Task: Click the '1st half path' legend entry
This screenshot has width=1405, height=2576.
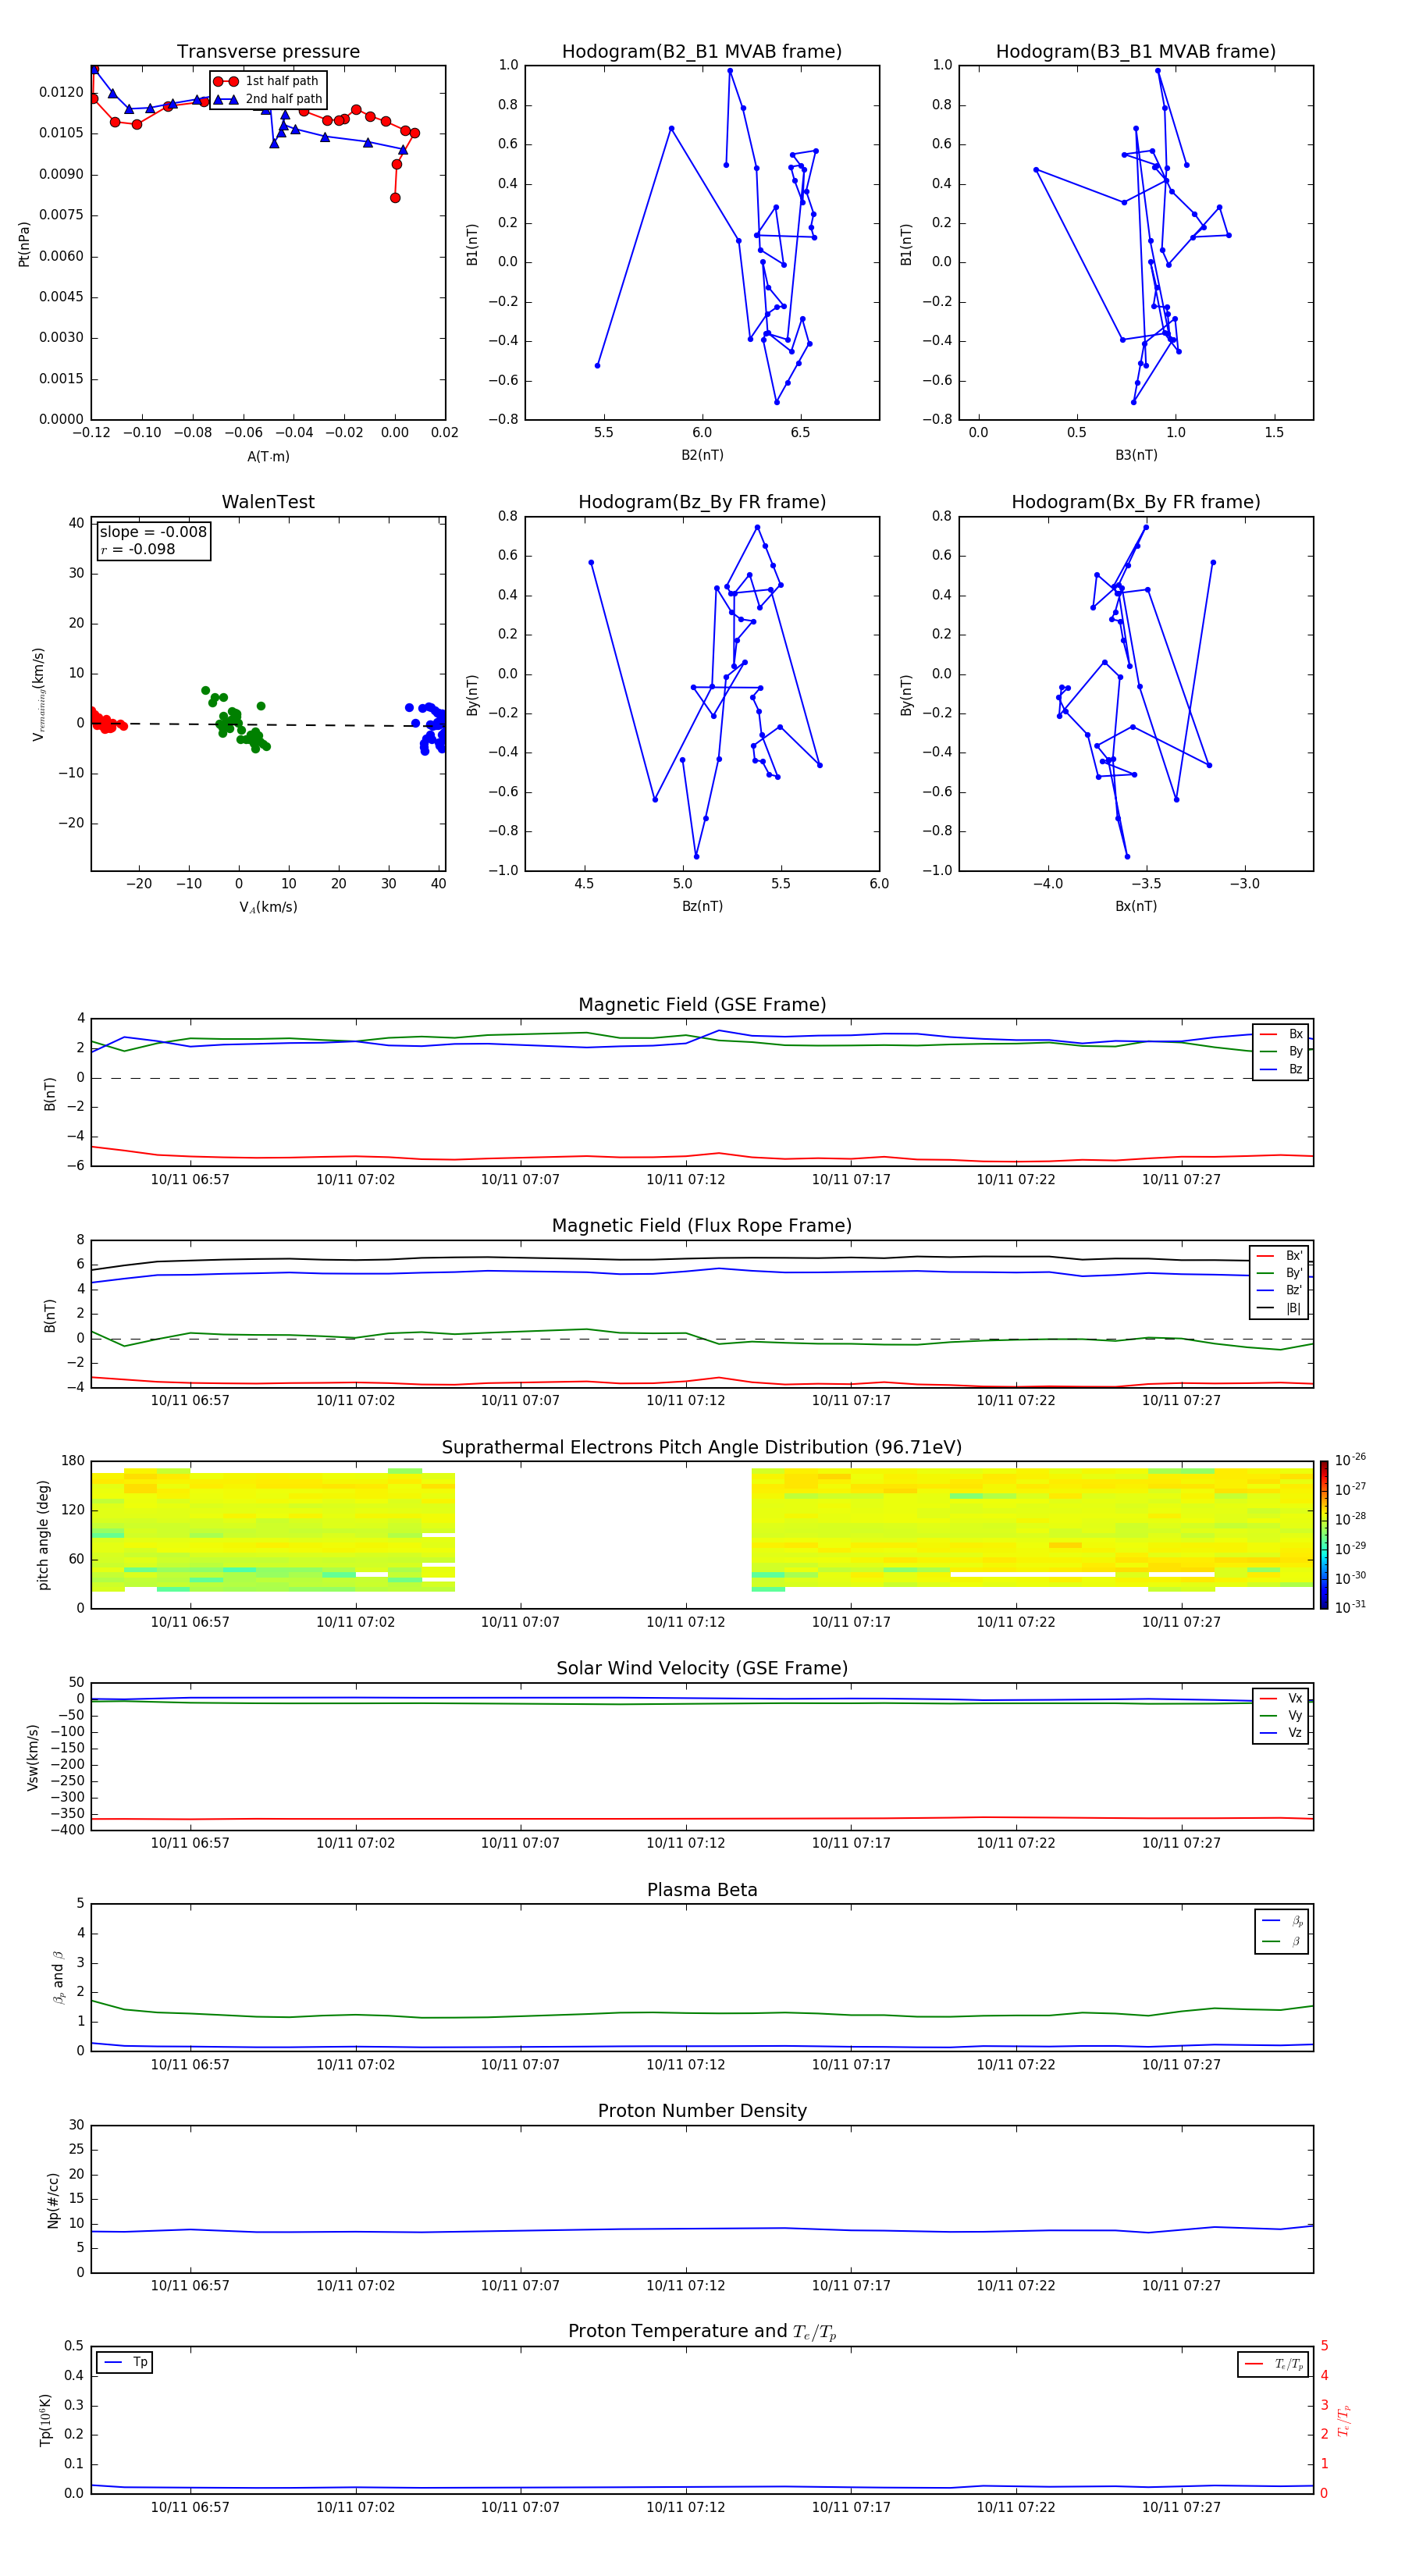Action: tap(266, 81)
